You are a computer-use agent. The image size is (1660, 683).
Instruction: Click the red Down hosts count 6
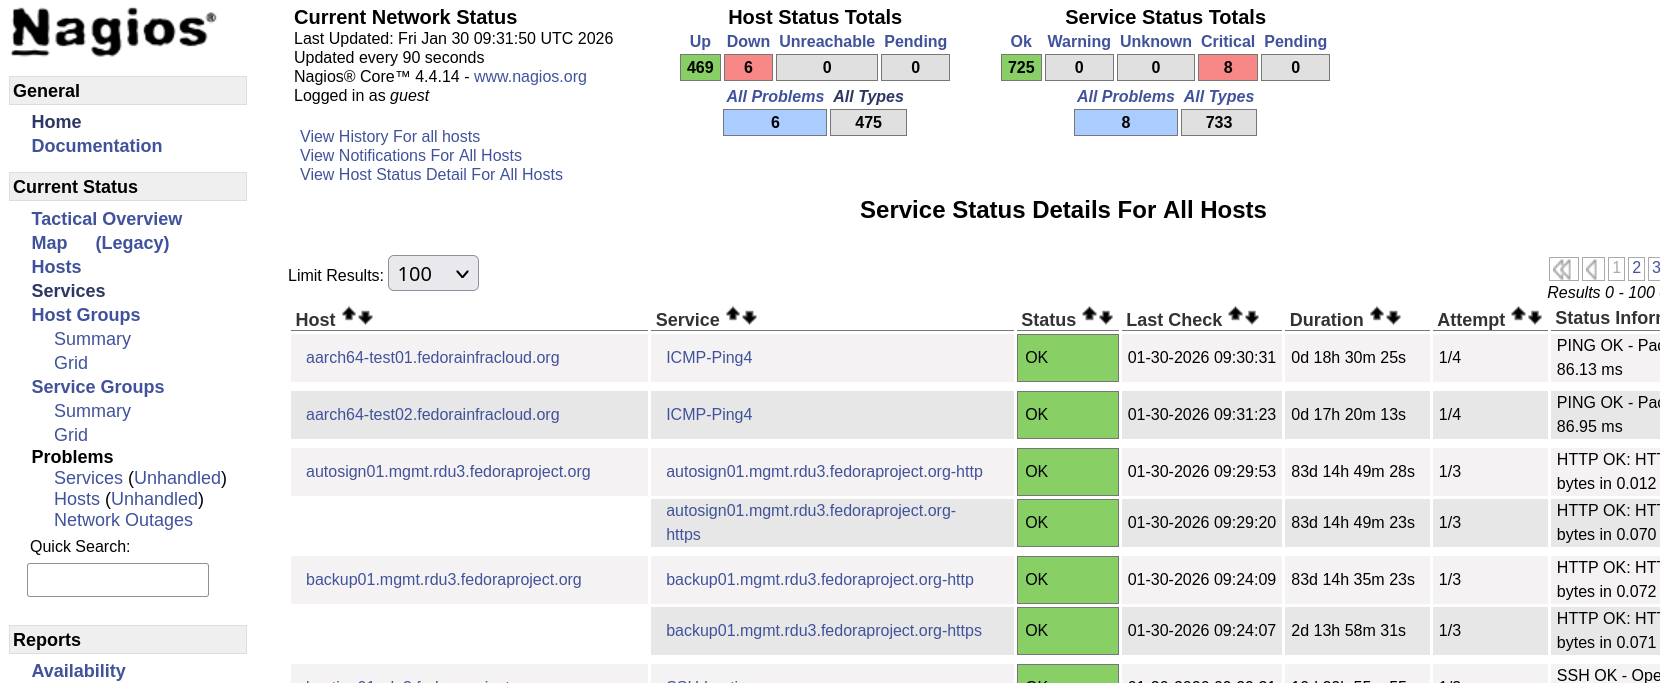point(748,67)
